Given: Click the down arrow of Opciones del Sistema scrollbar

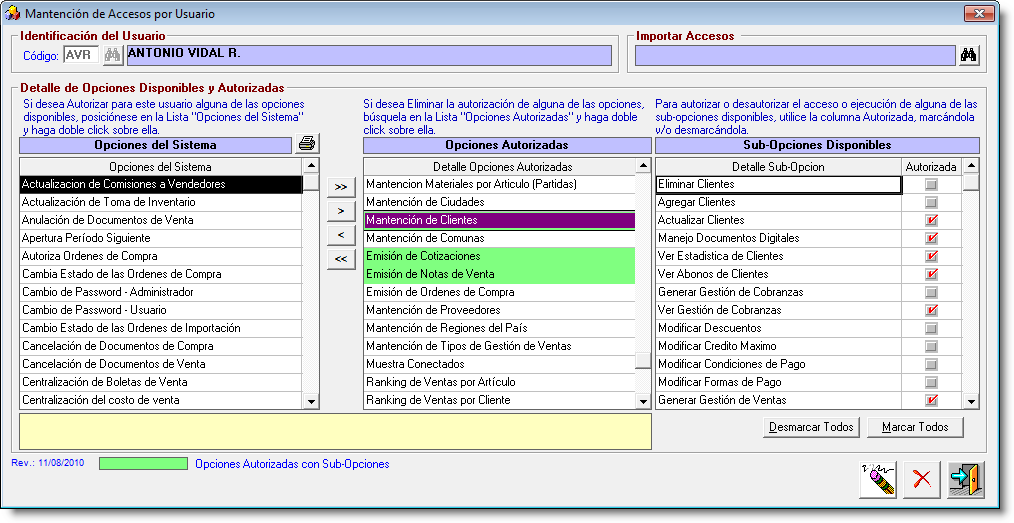Looking at the screenshot, I should click(311, 401).
